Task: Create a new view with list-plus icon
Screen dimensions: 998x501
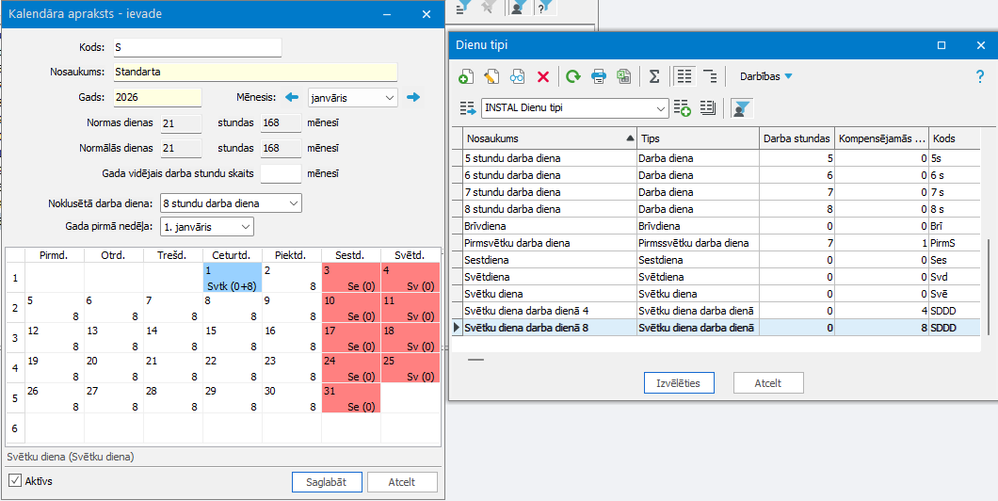Action: 682,109
